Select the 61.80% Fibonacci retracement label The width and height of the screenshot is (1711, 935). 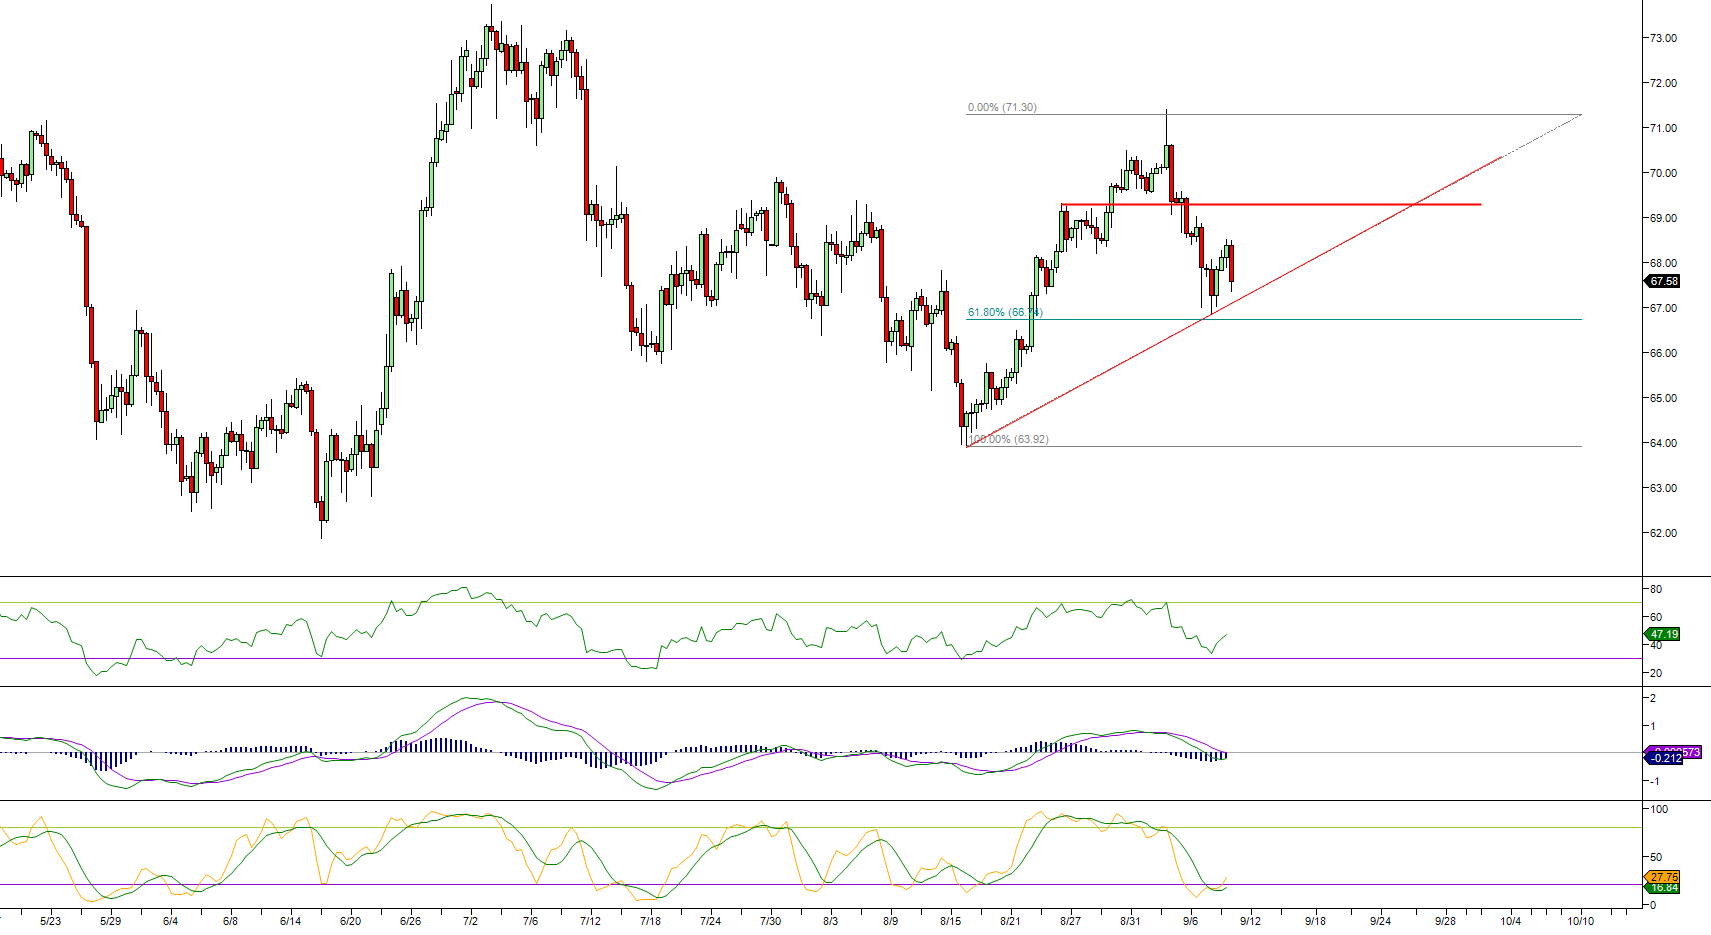[1003, 312]
